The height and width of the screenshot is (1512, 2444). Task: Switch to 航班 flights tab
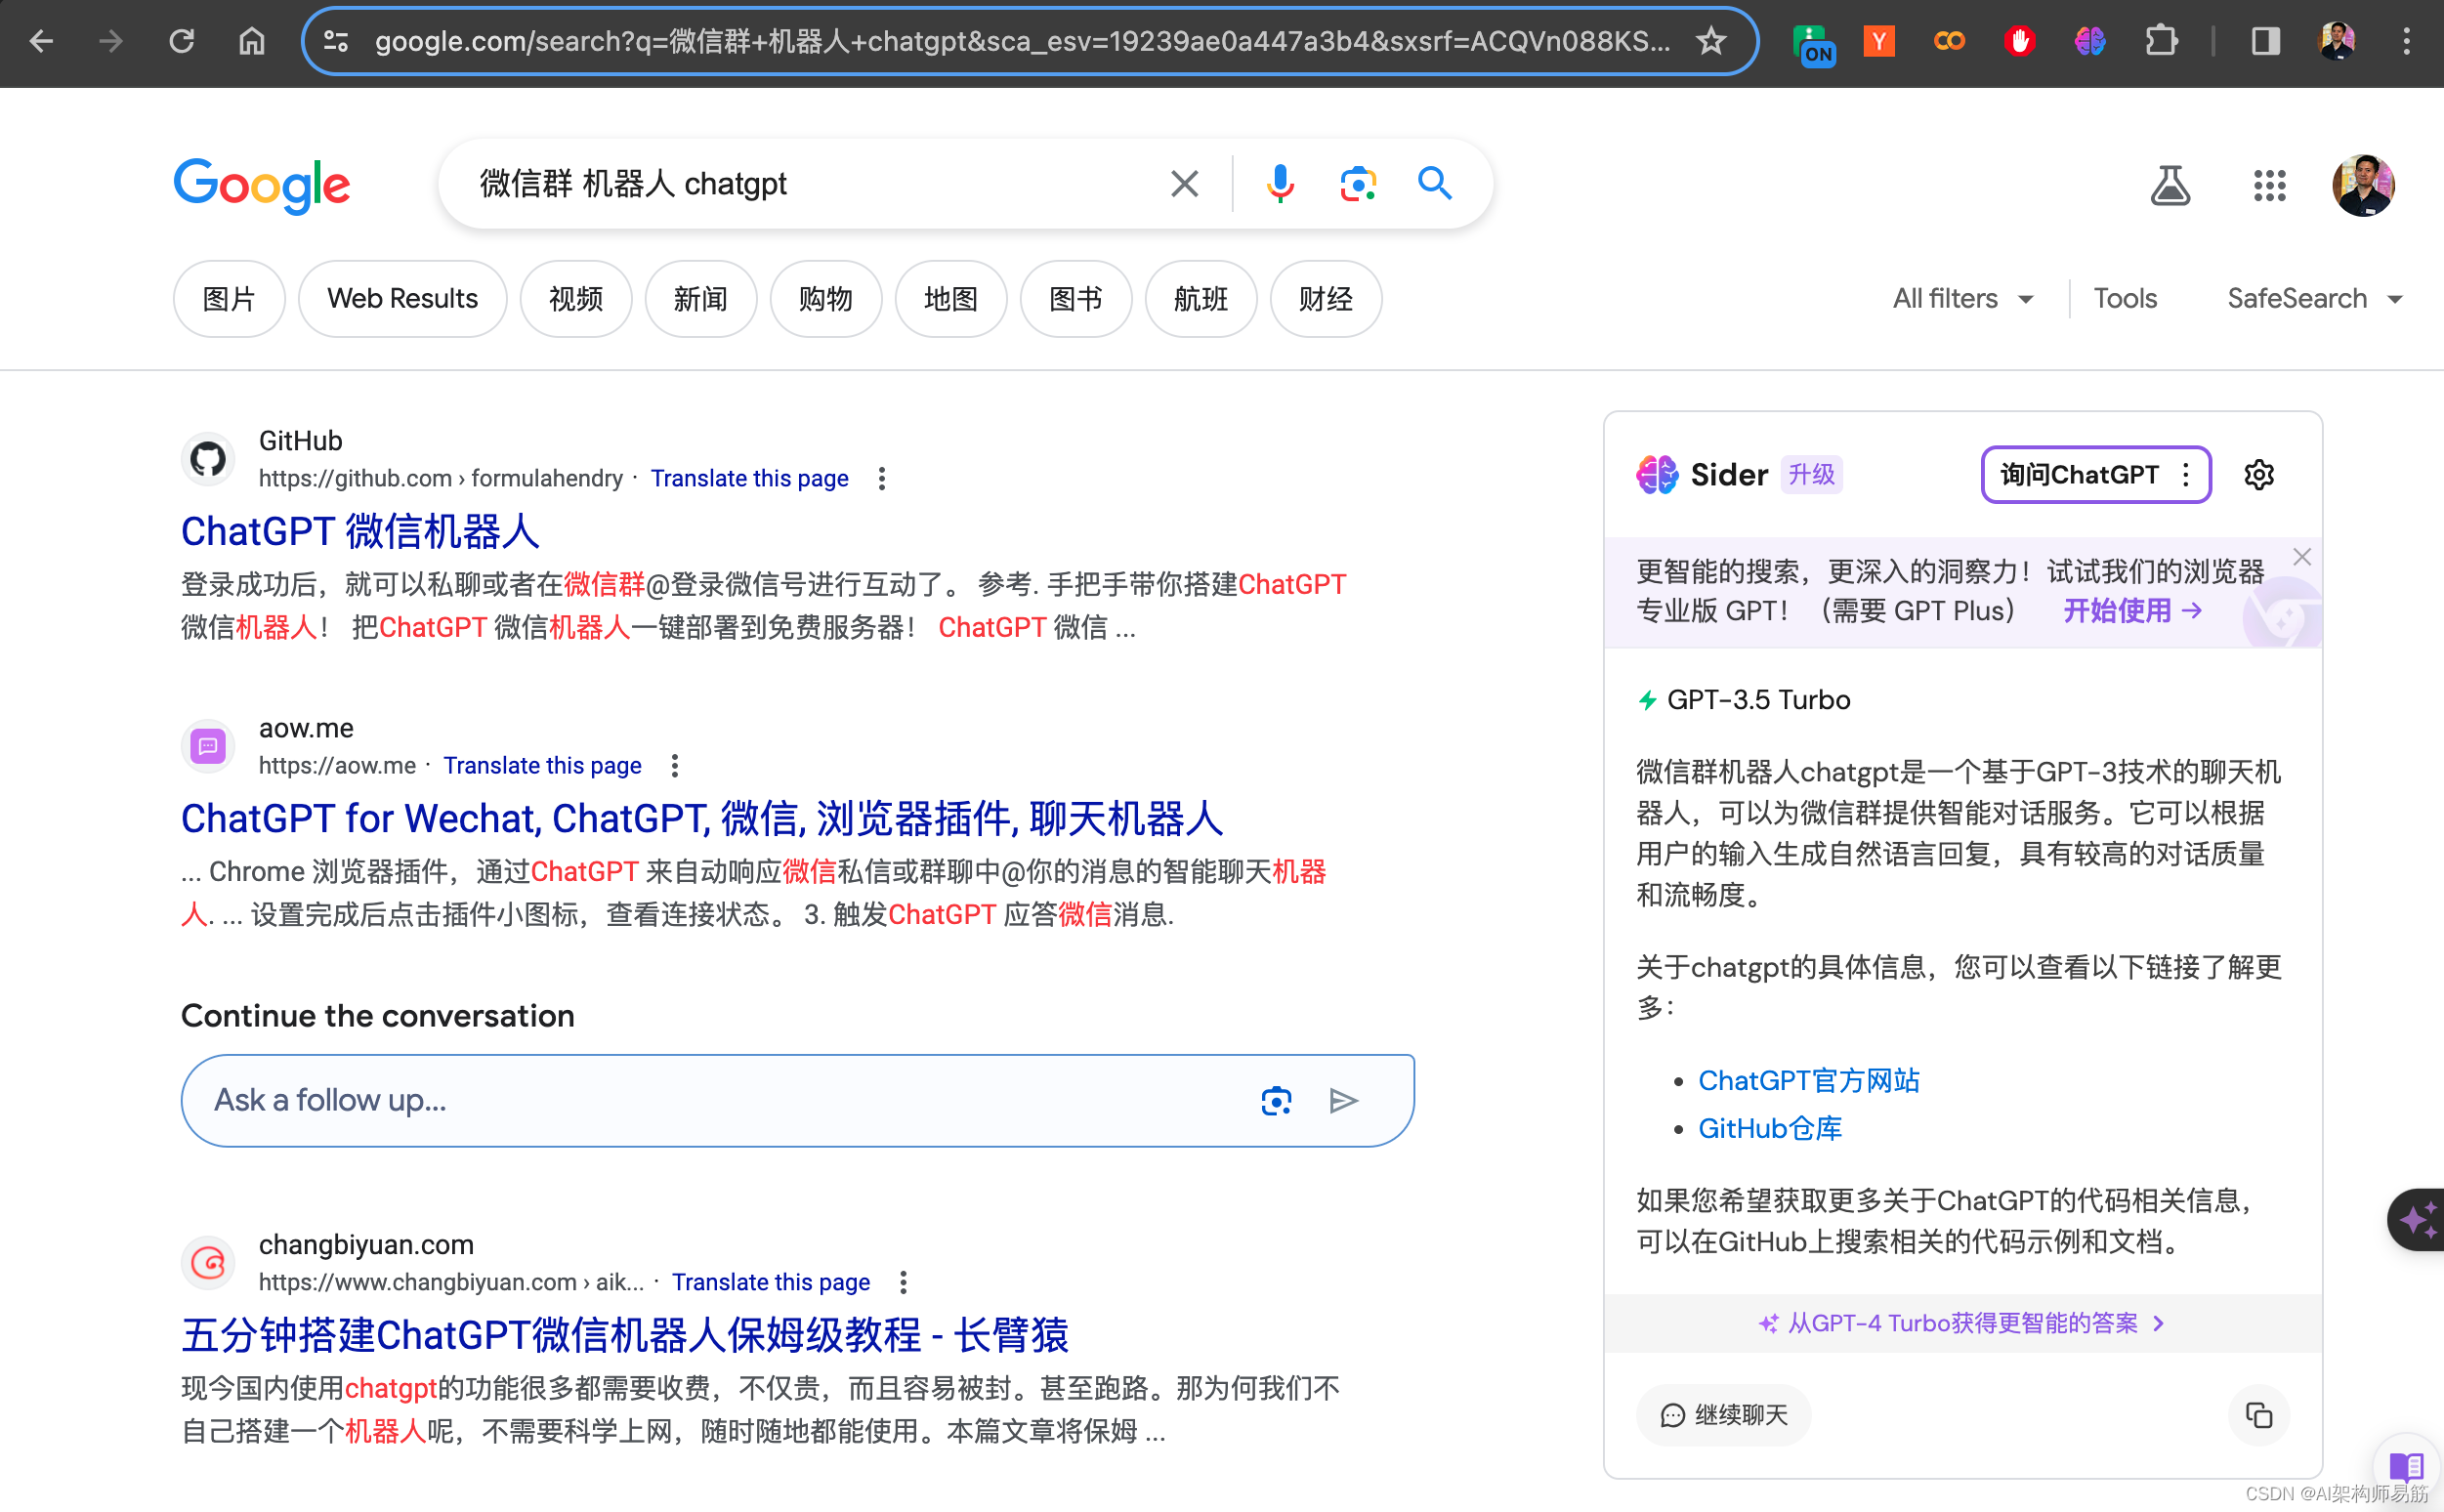[x=1201, y=299]
